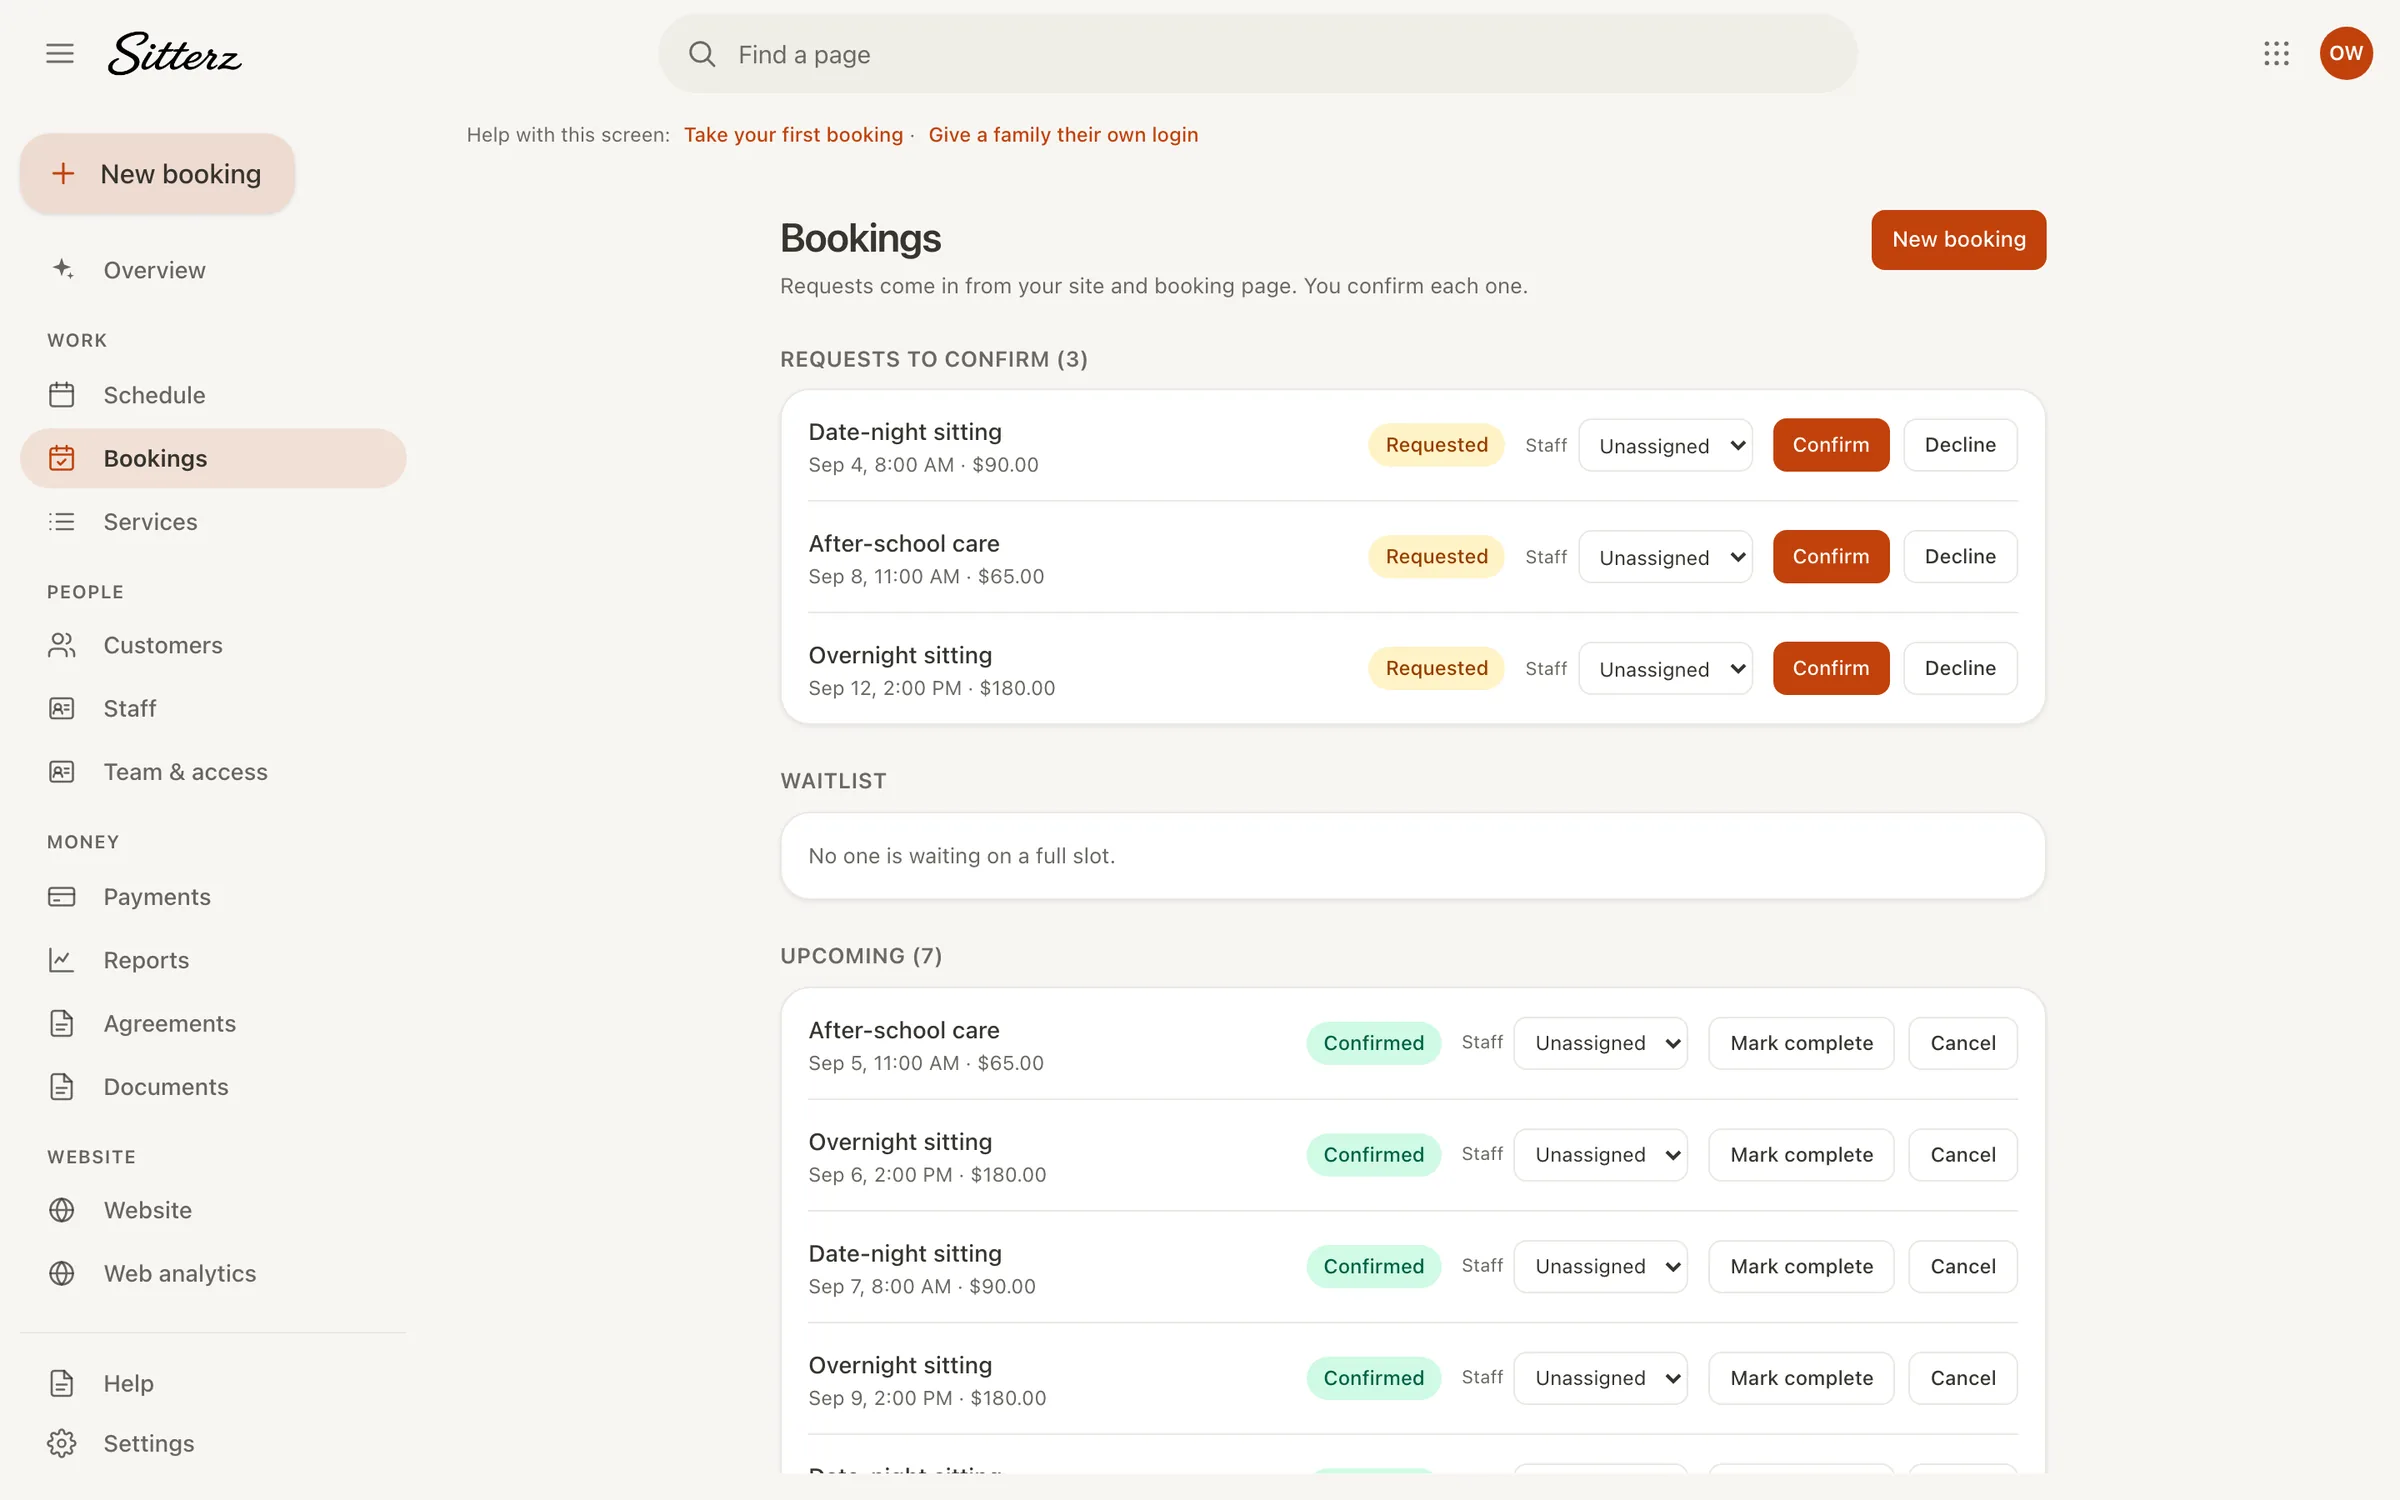This screenshot has width=2400, height=1500.
Task: Cancel the Overnight sitting Sep 6 booking
Action: [1963, 1155]
